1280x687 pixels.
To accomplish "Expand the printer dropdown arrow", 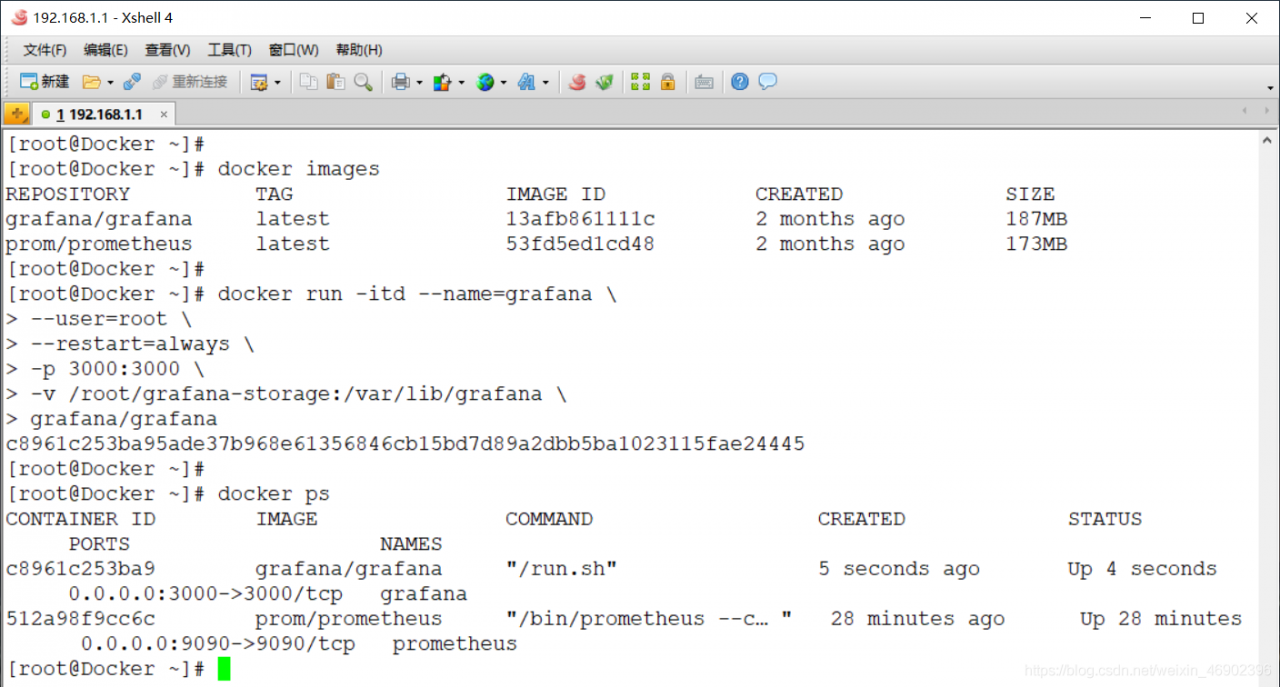I will click(x=419, y=82).
